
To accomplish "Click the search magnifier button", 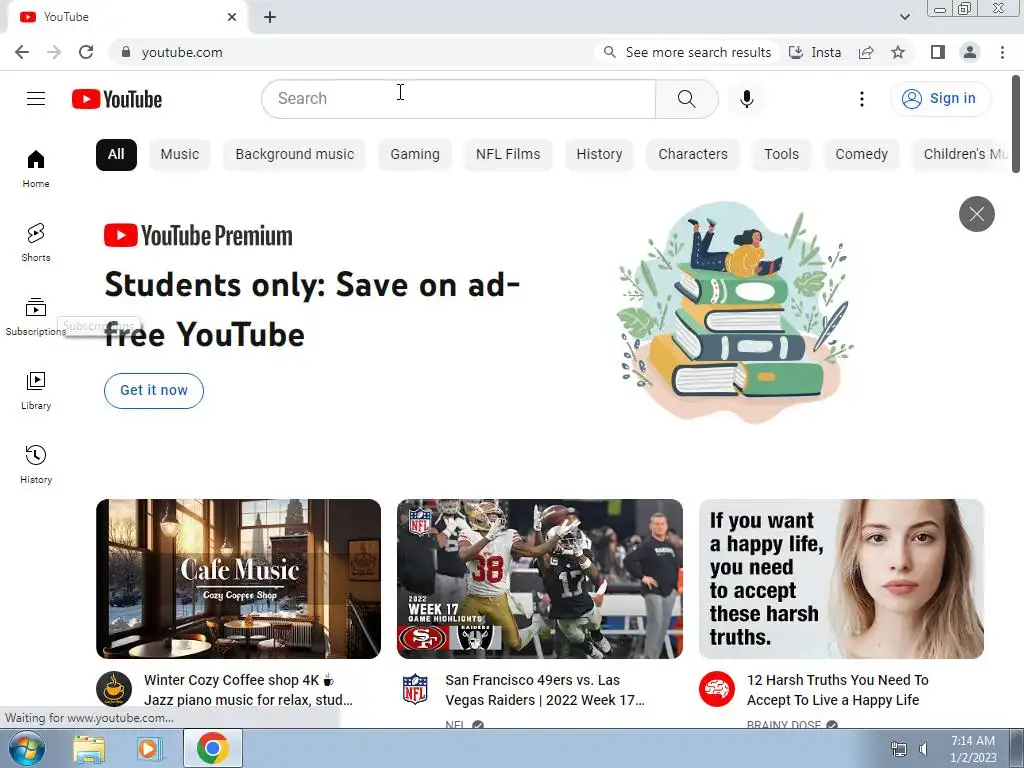I will click(686, 99).
